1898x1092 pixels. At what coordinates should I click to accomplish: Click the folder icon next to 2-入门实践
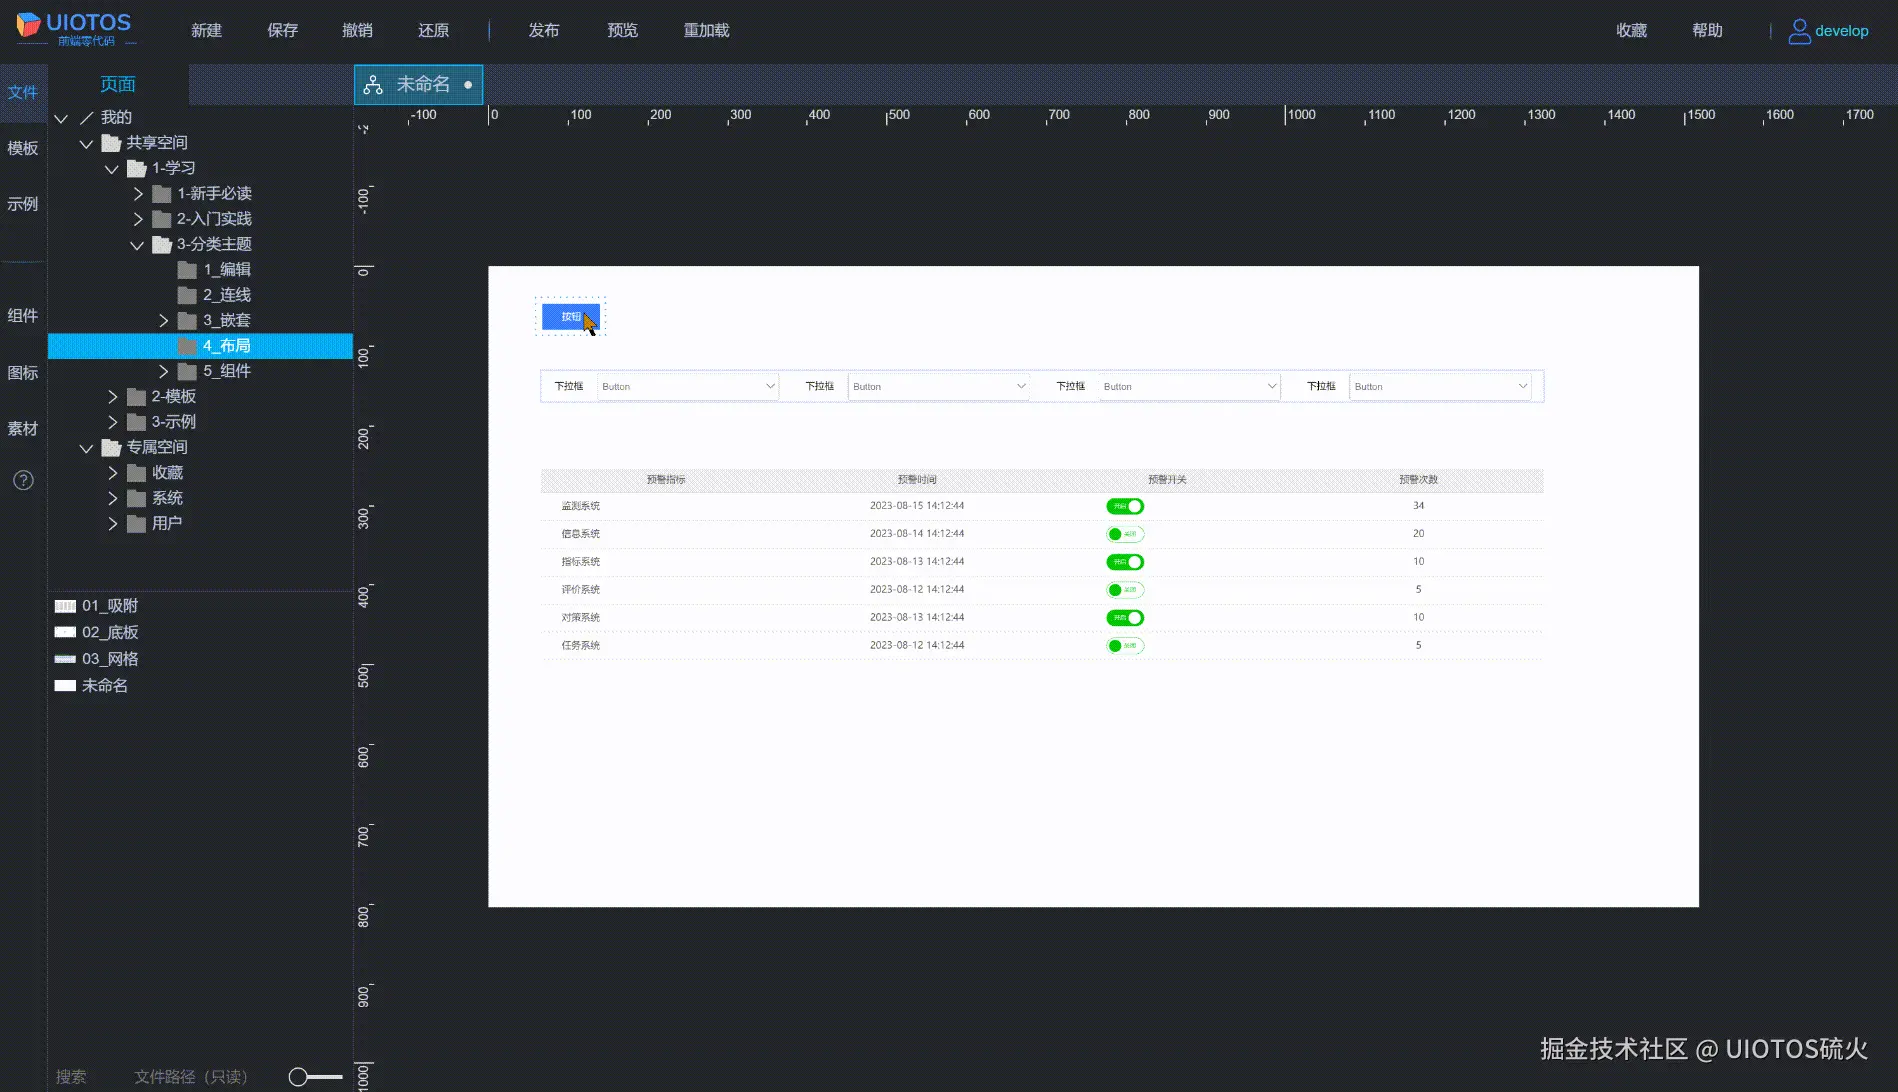[162, 219]
